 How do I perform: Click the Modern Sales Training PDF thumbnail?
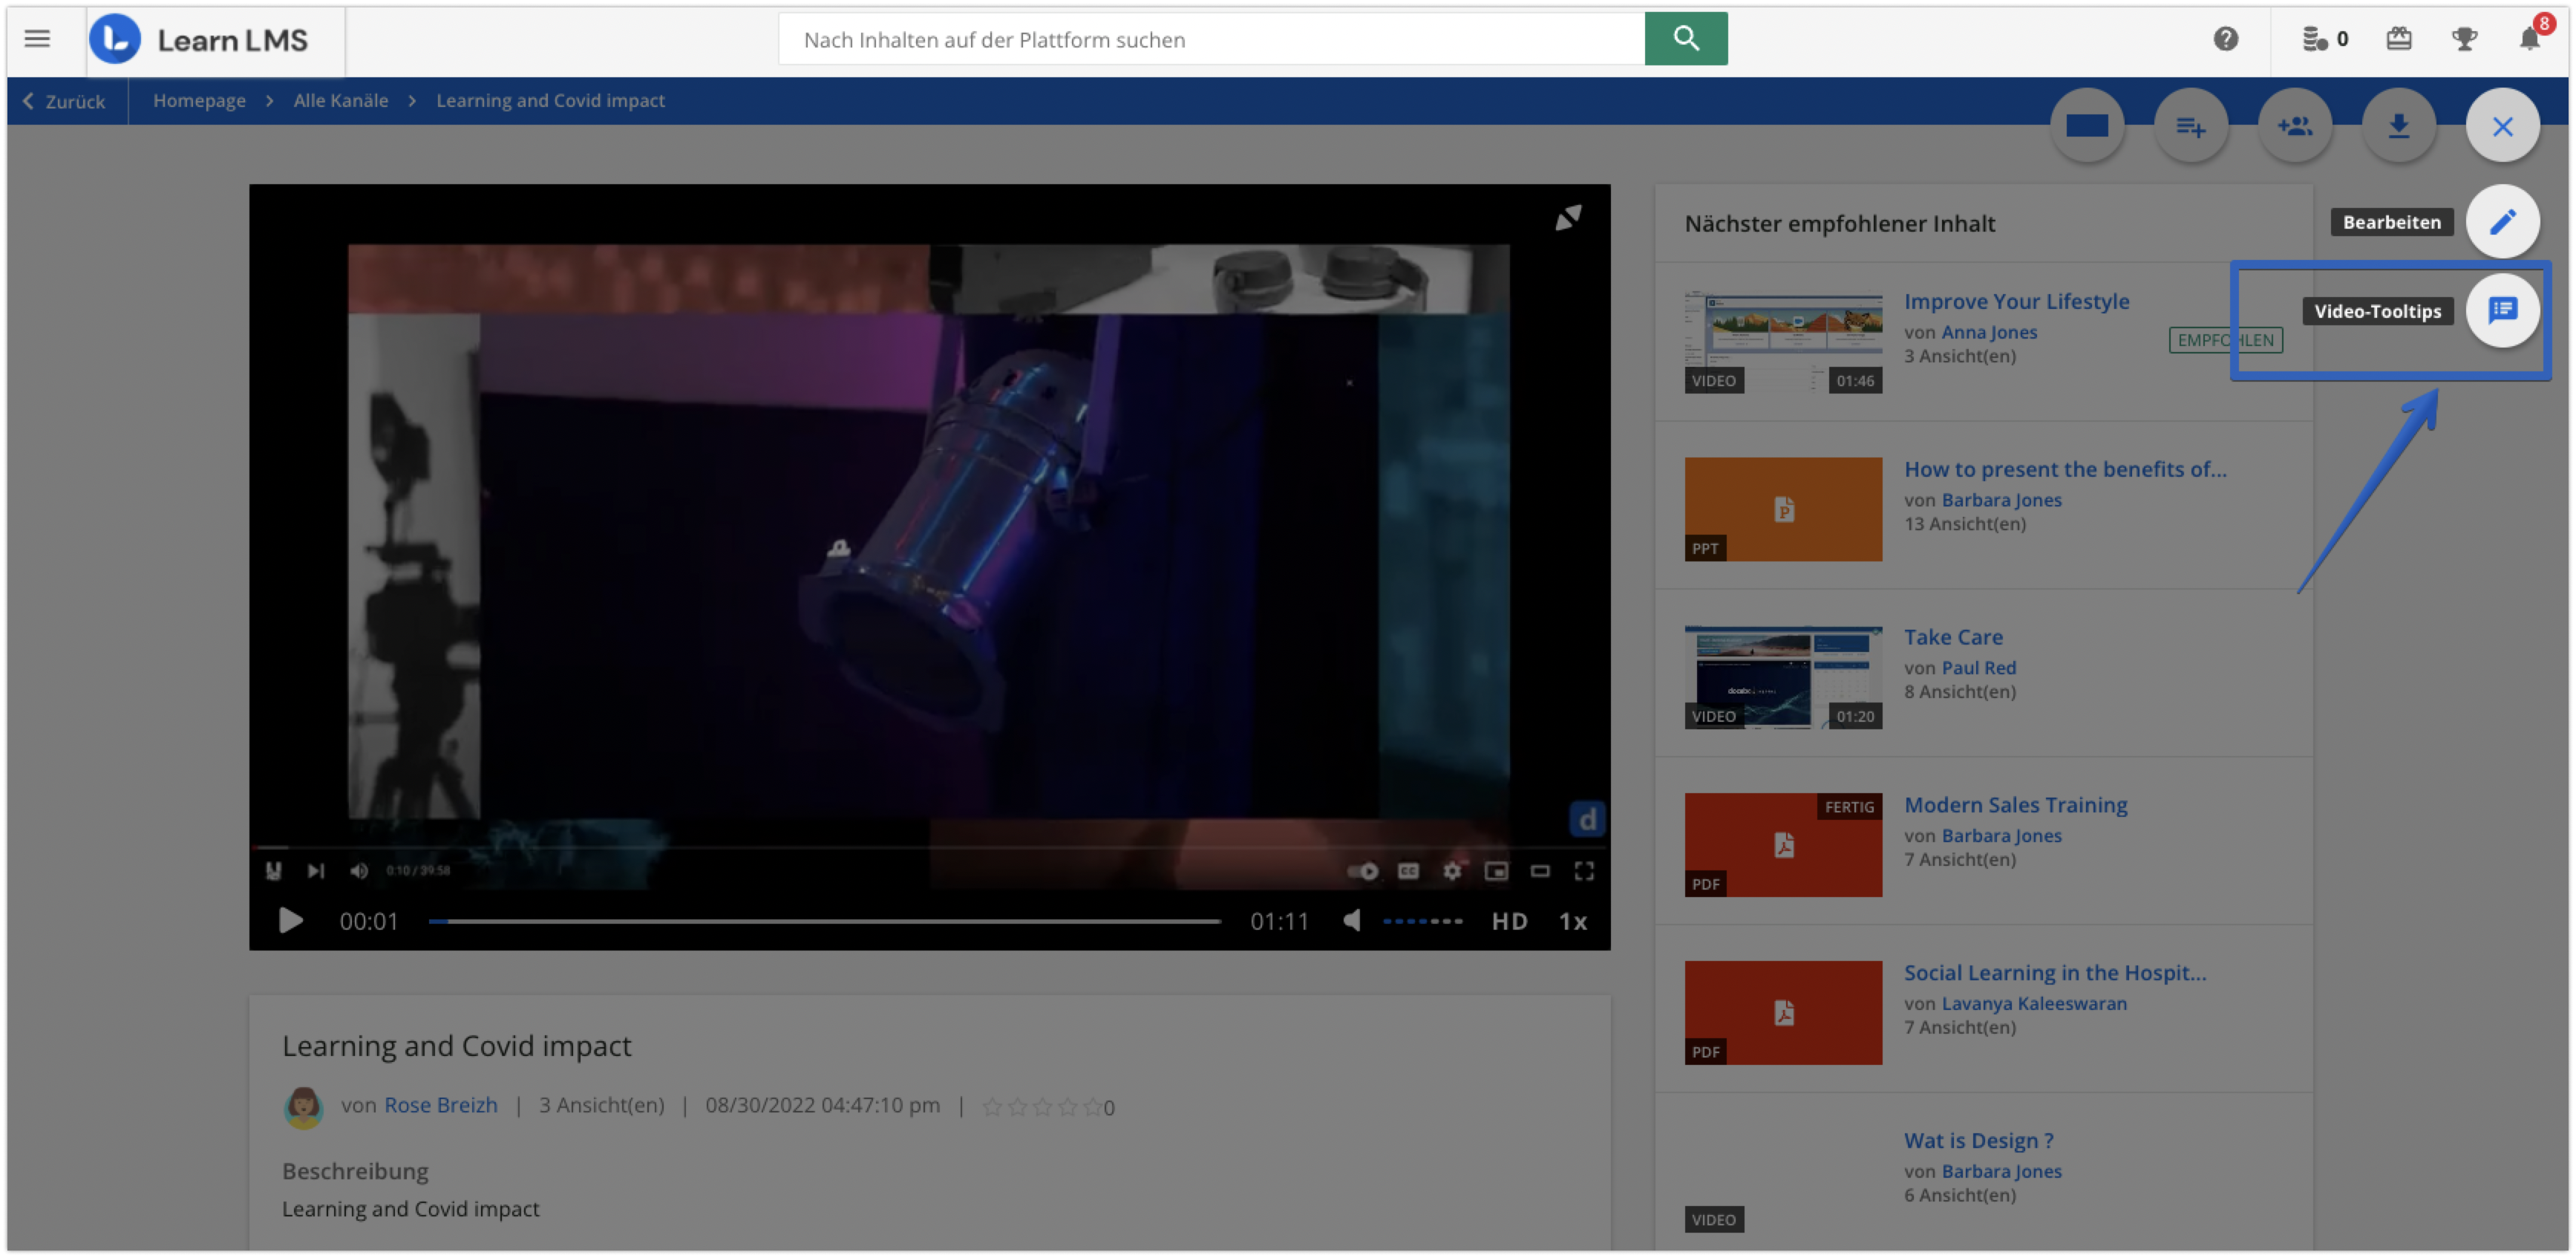click(1783, 846)
